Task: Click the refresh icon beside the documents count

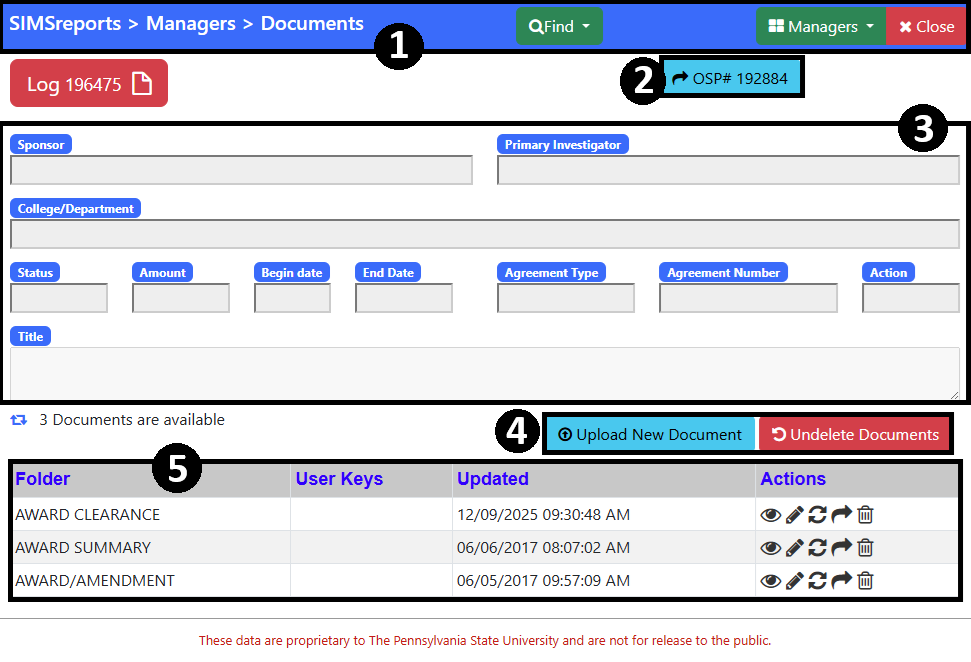Action: [18, 420]
